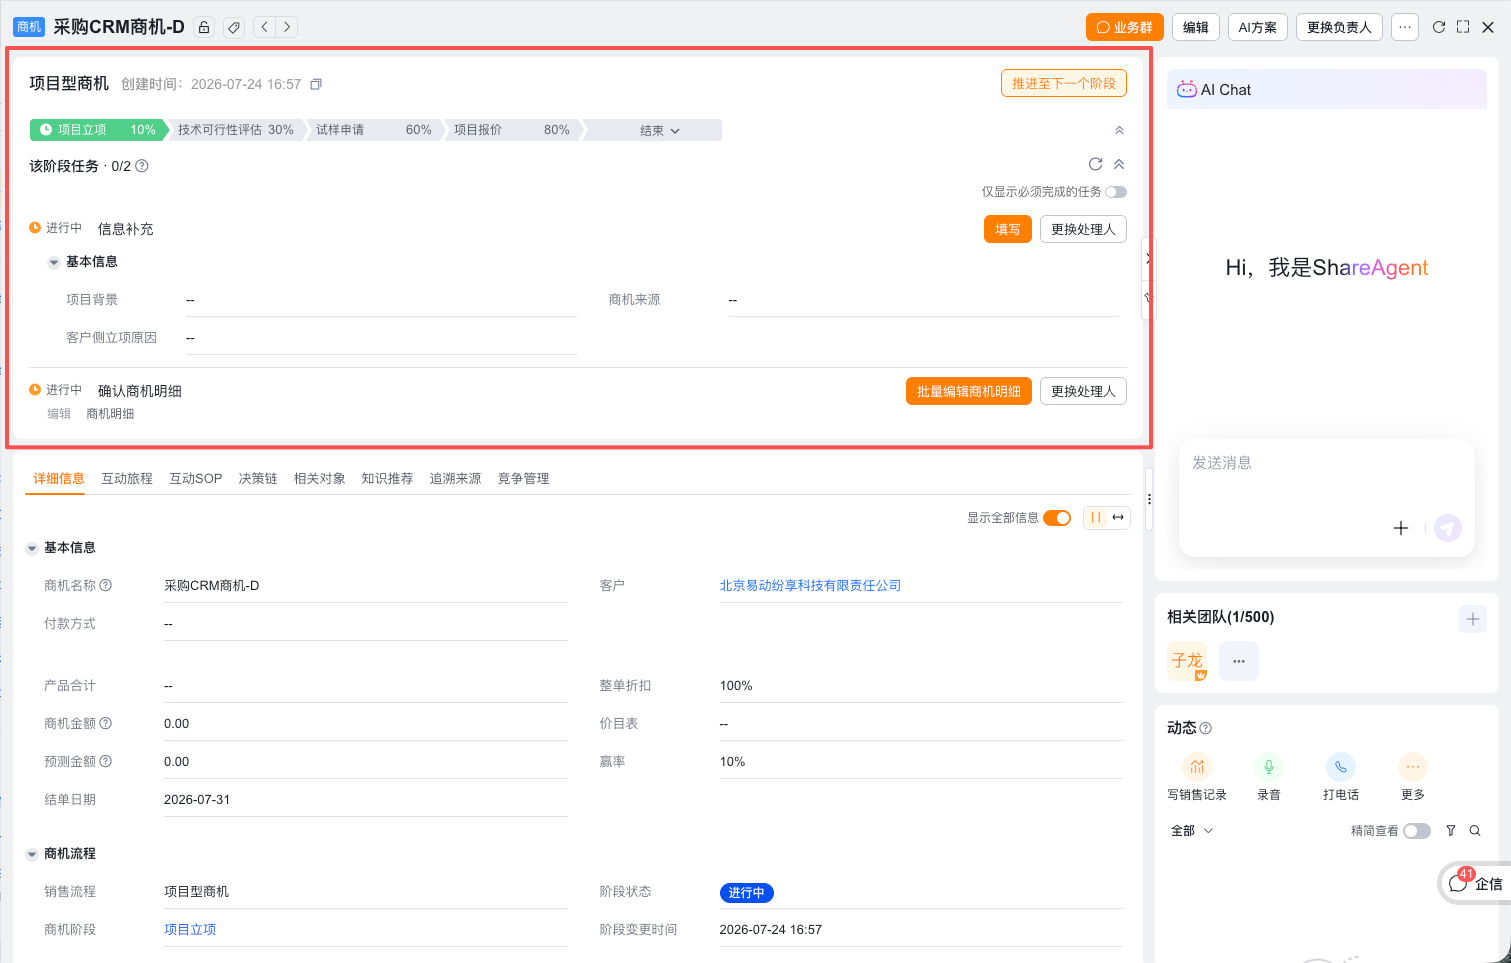Collapse 基本信息 under 信息补充 task
The width and height of the screenshot is (1511, 963).
(54, 262)
